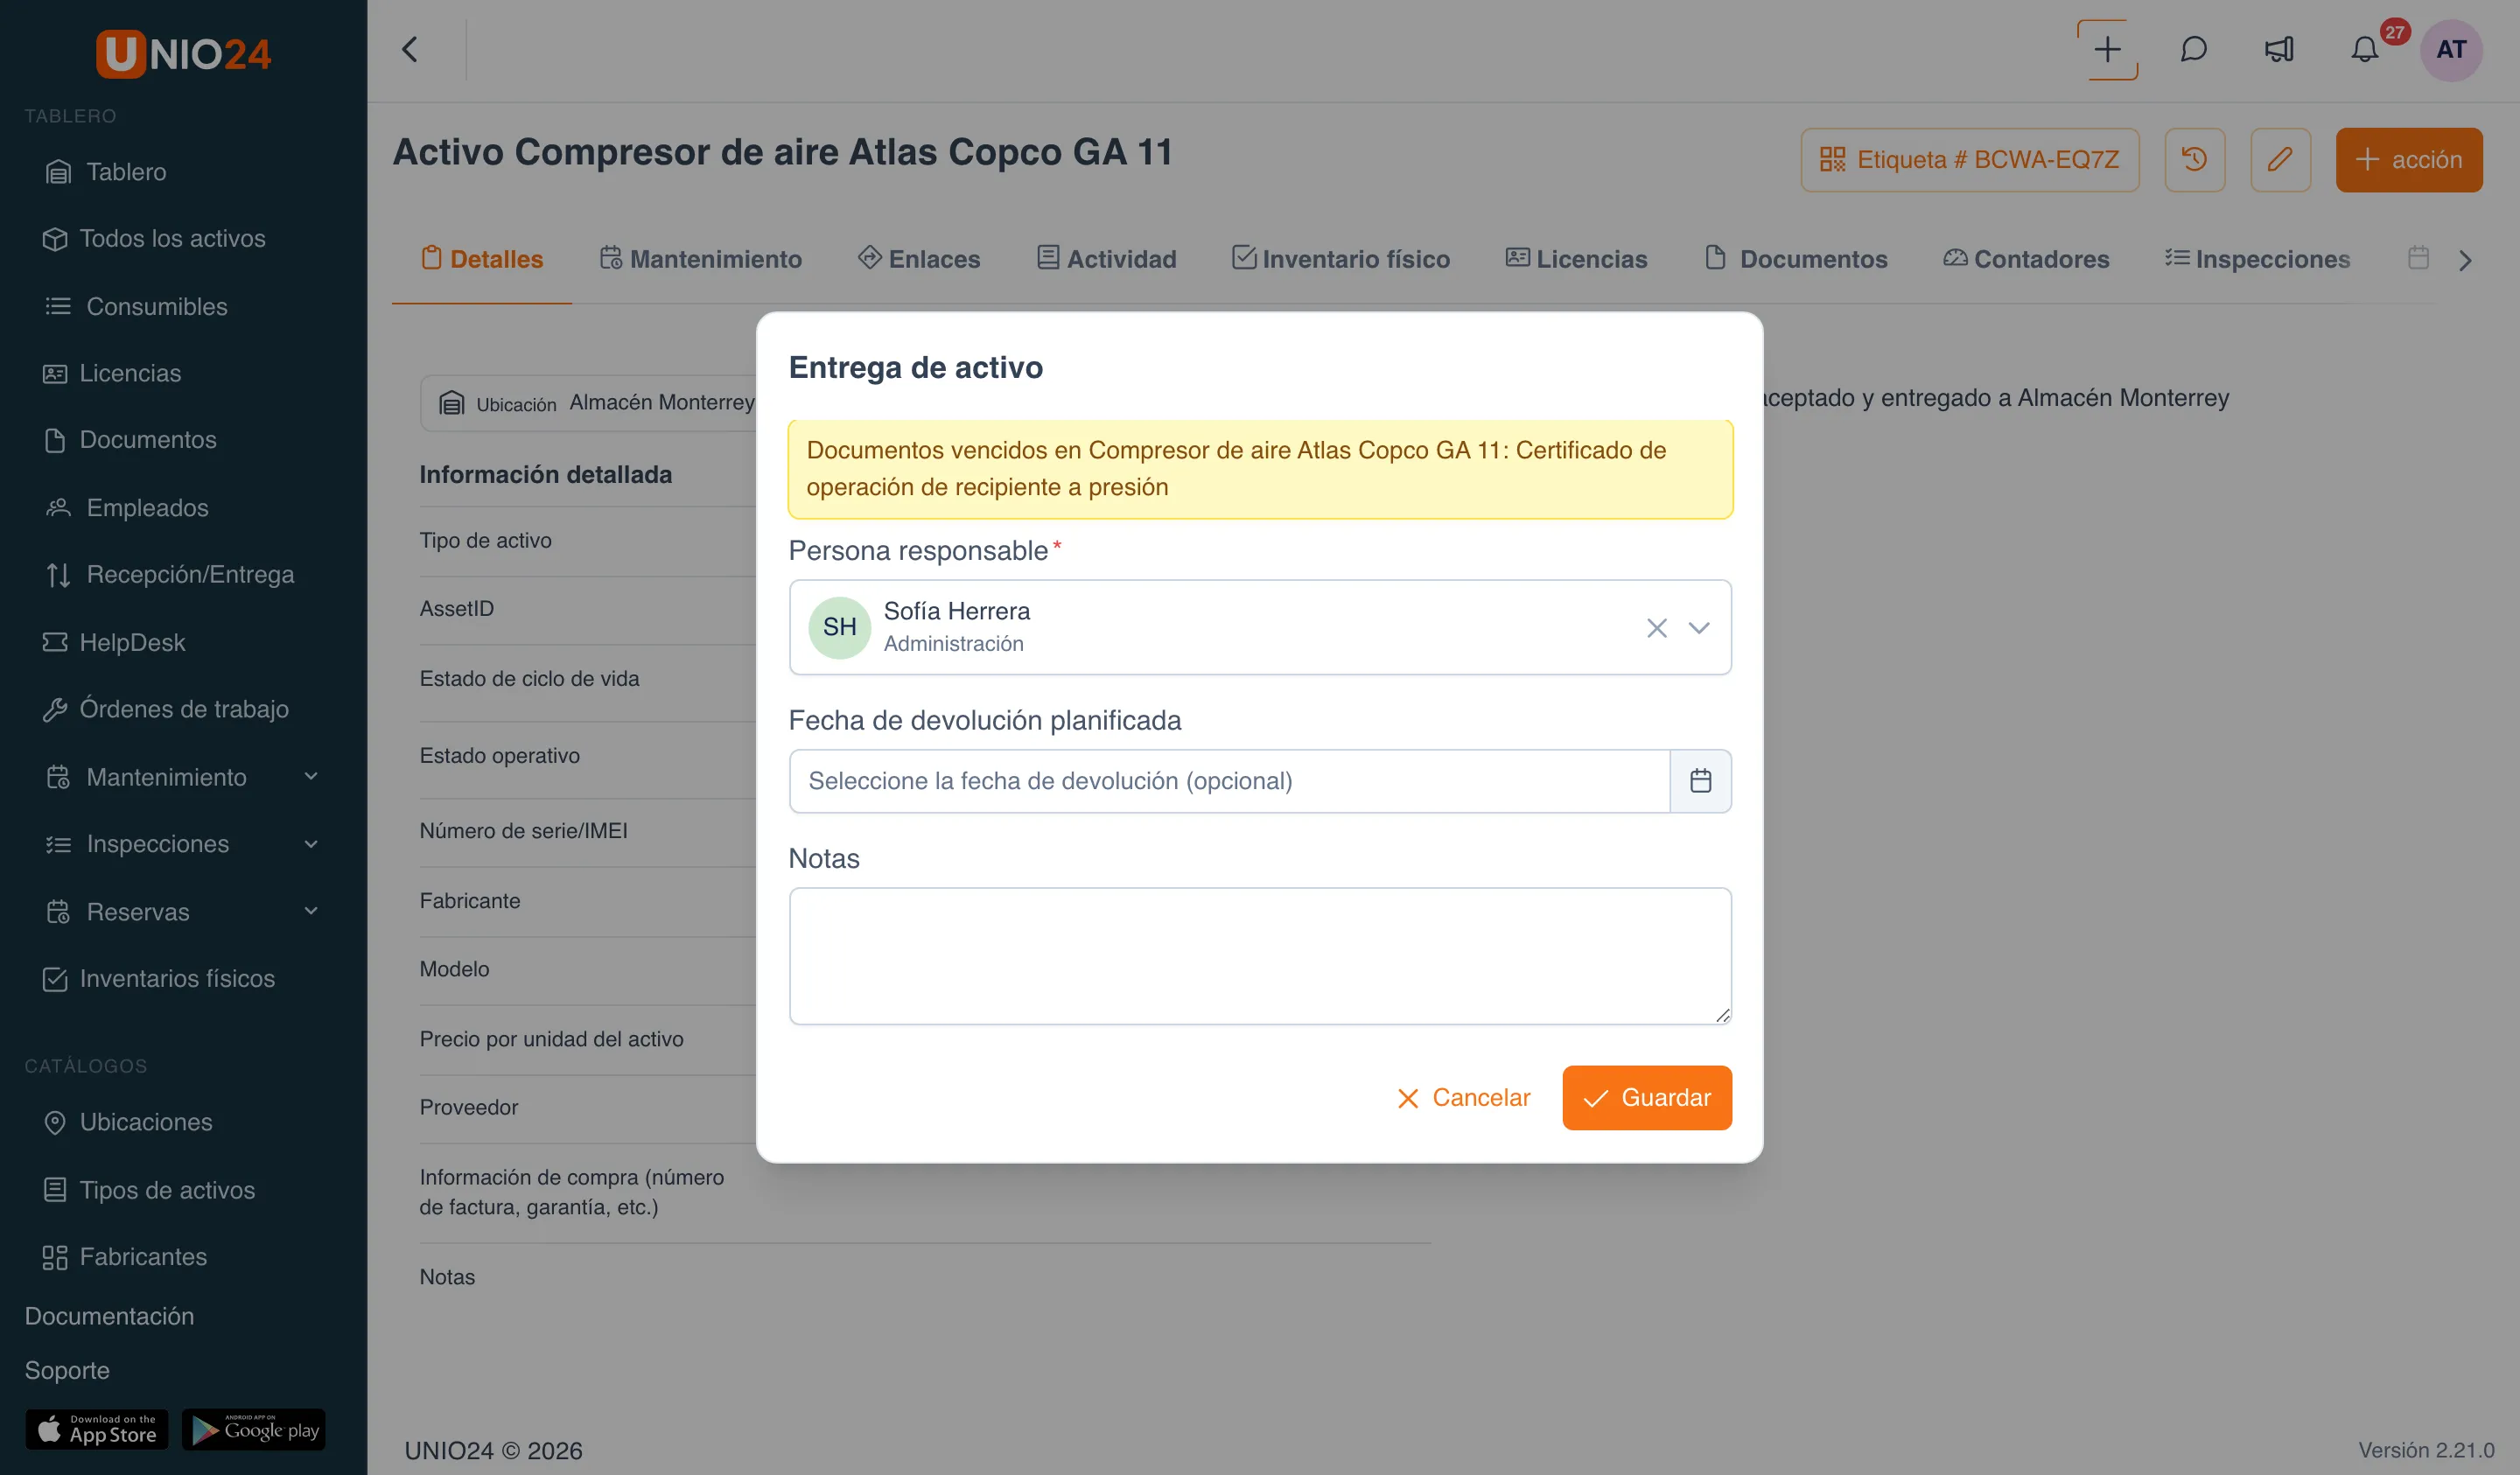Open the Inspecciones tab
Image resolution: width=2520 pixels, height=1475 pixels.
click(x=2257, y=259)
